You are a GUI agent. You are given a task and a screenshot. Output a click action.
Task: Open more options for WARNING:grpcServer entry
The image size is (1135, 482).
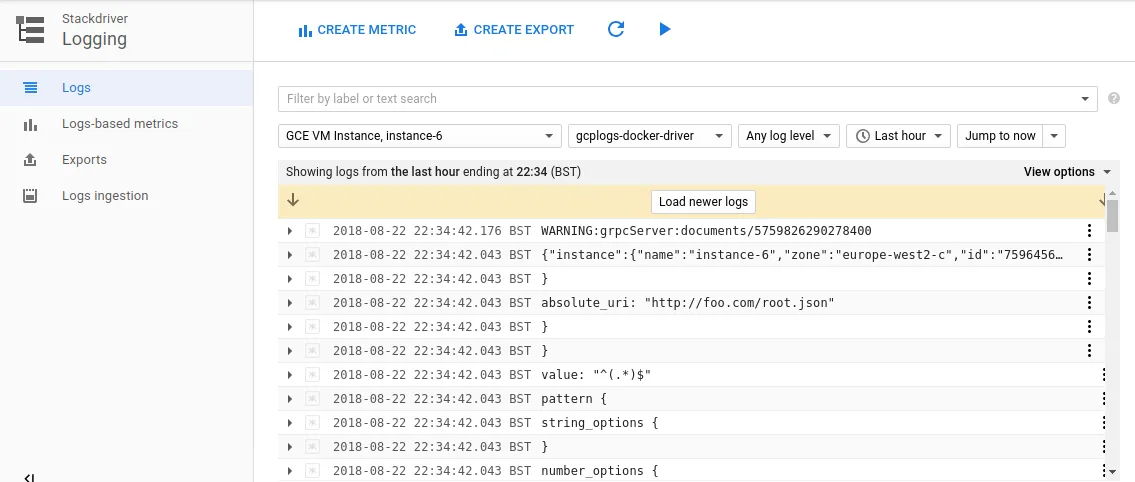[x=1090, y=231]
